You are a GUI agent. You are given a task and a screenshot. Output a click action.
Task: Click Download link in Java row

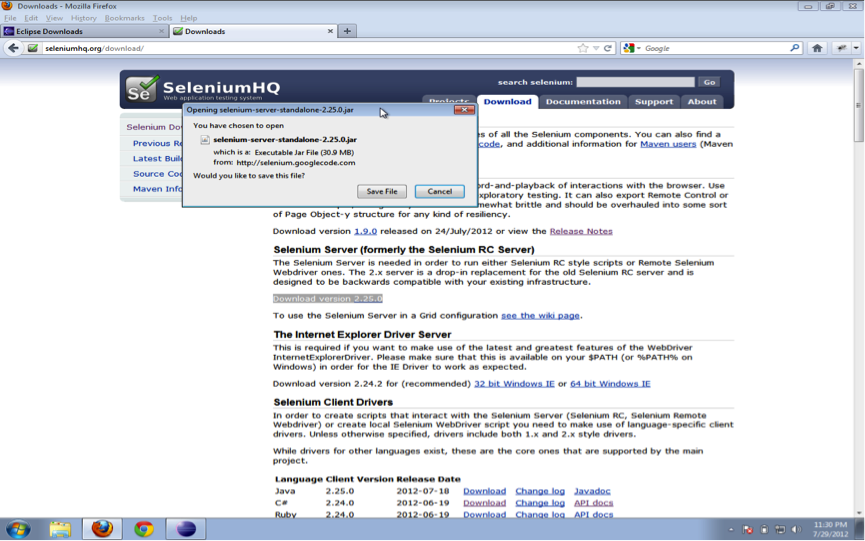(x=484, y=491)
